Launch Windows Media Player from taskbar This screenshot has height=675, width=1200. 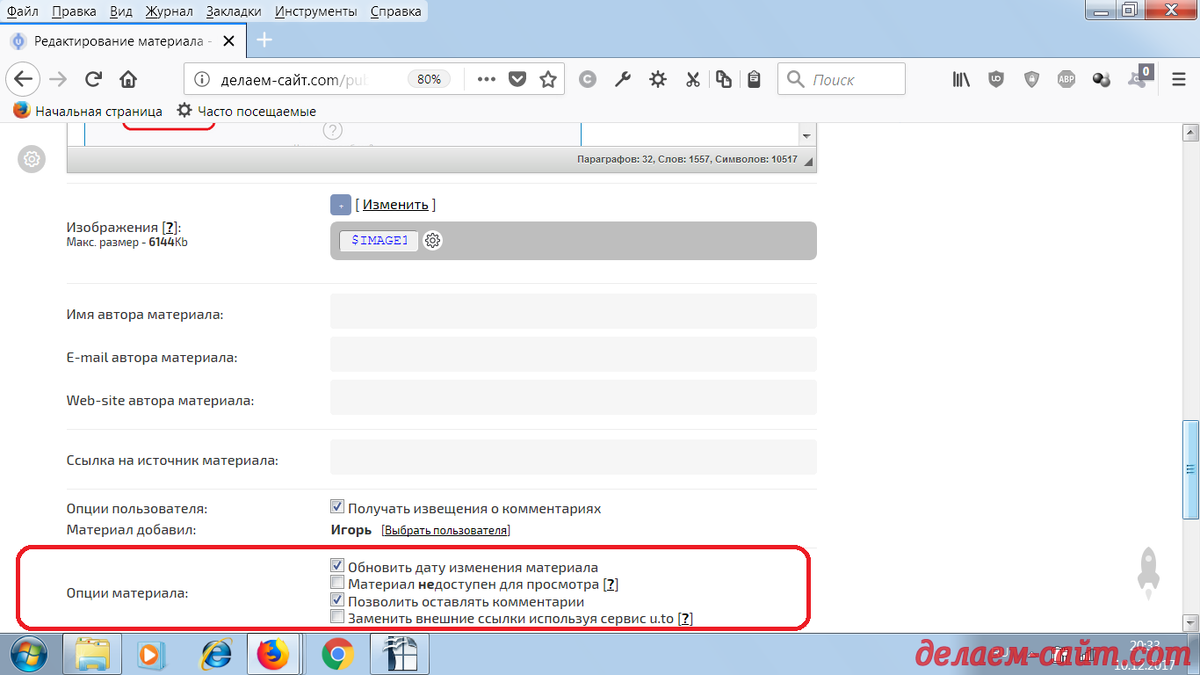pos(153,654)
